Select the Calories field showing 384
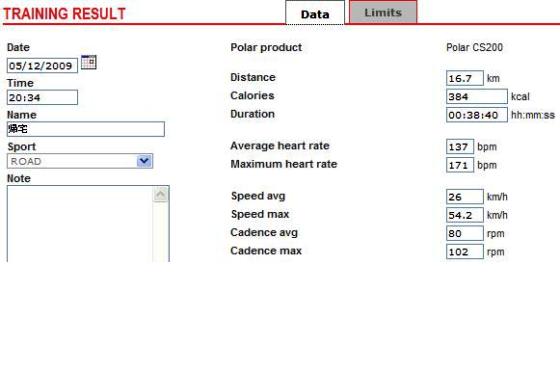 [x=476, y=96]
